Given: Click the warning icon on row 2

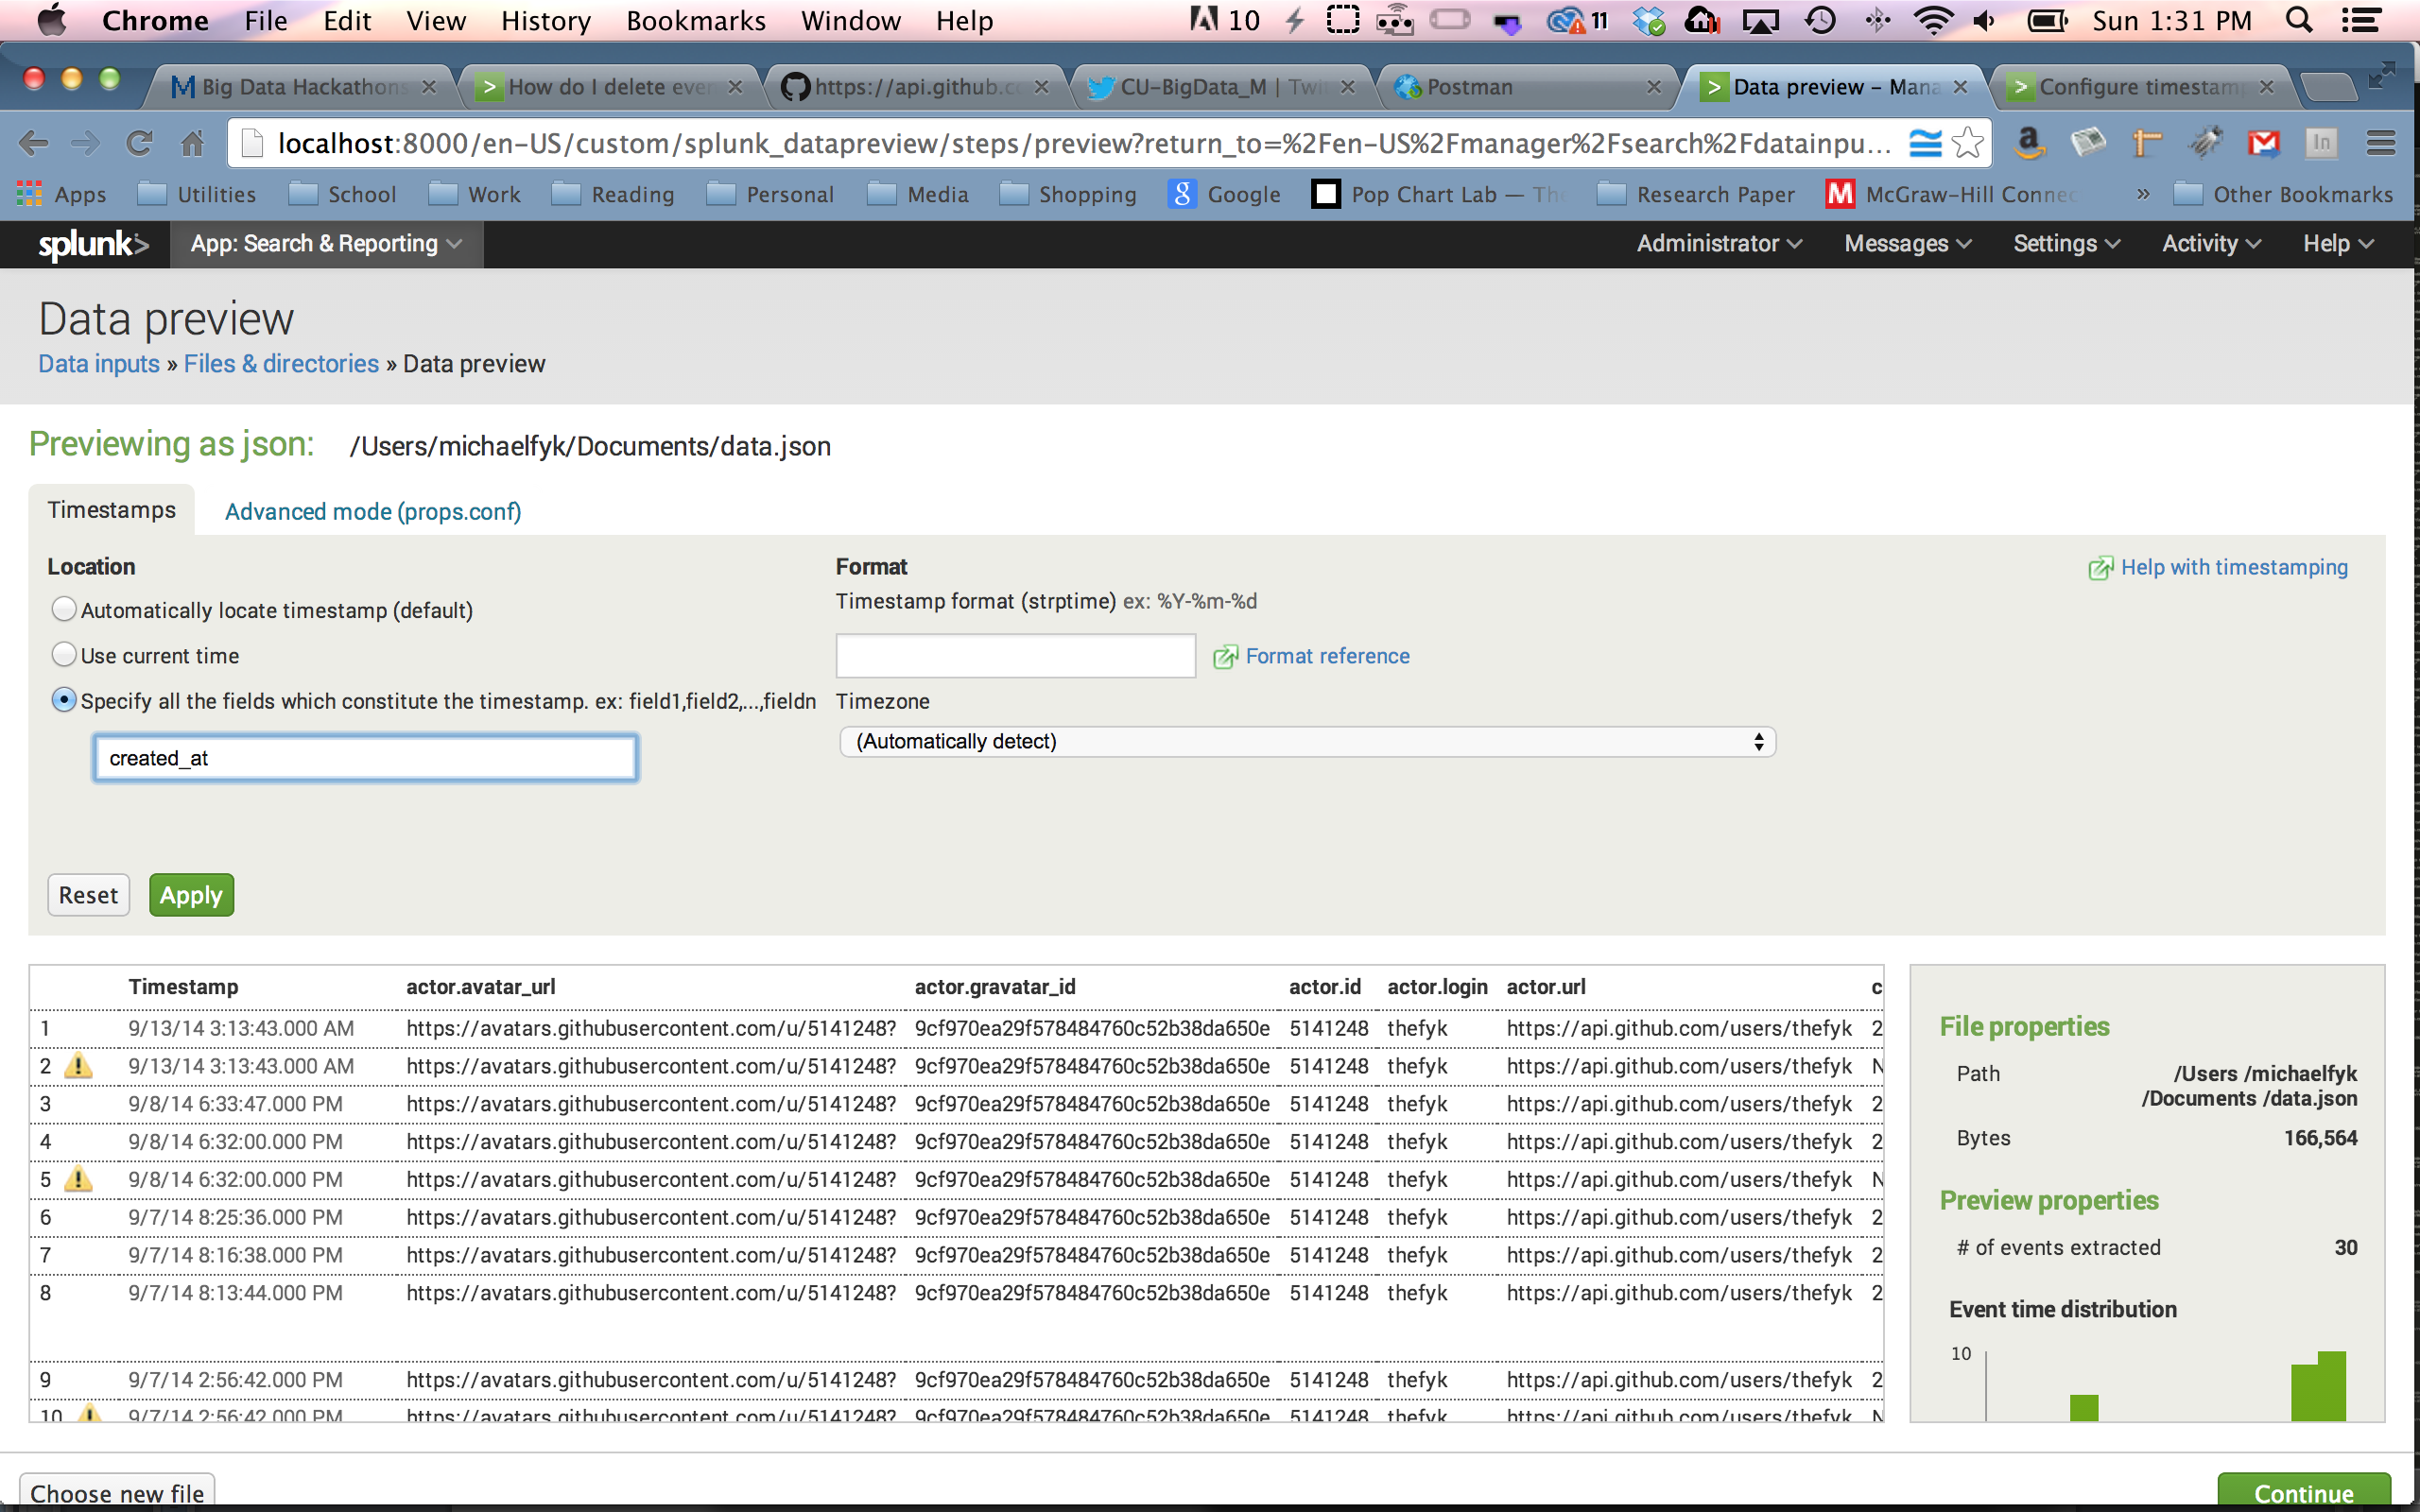Looking at the screenshot, I should click(x=78, y=1066).
